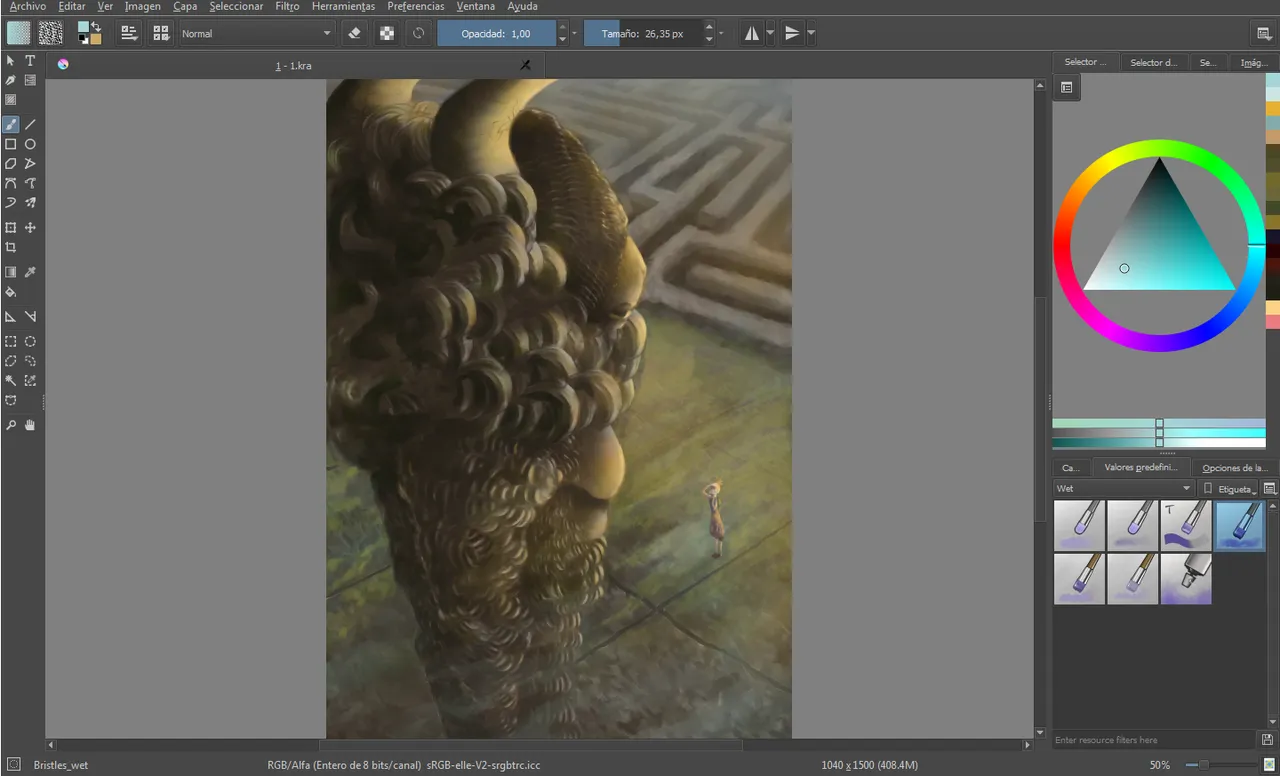Select the rectangular selection tool
Viewport: 1280px width, 776px height.
coord(11,341)
